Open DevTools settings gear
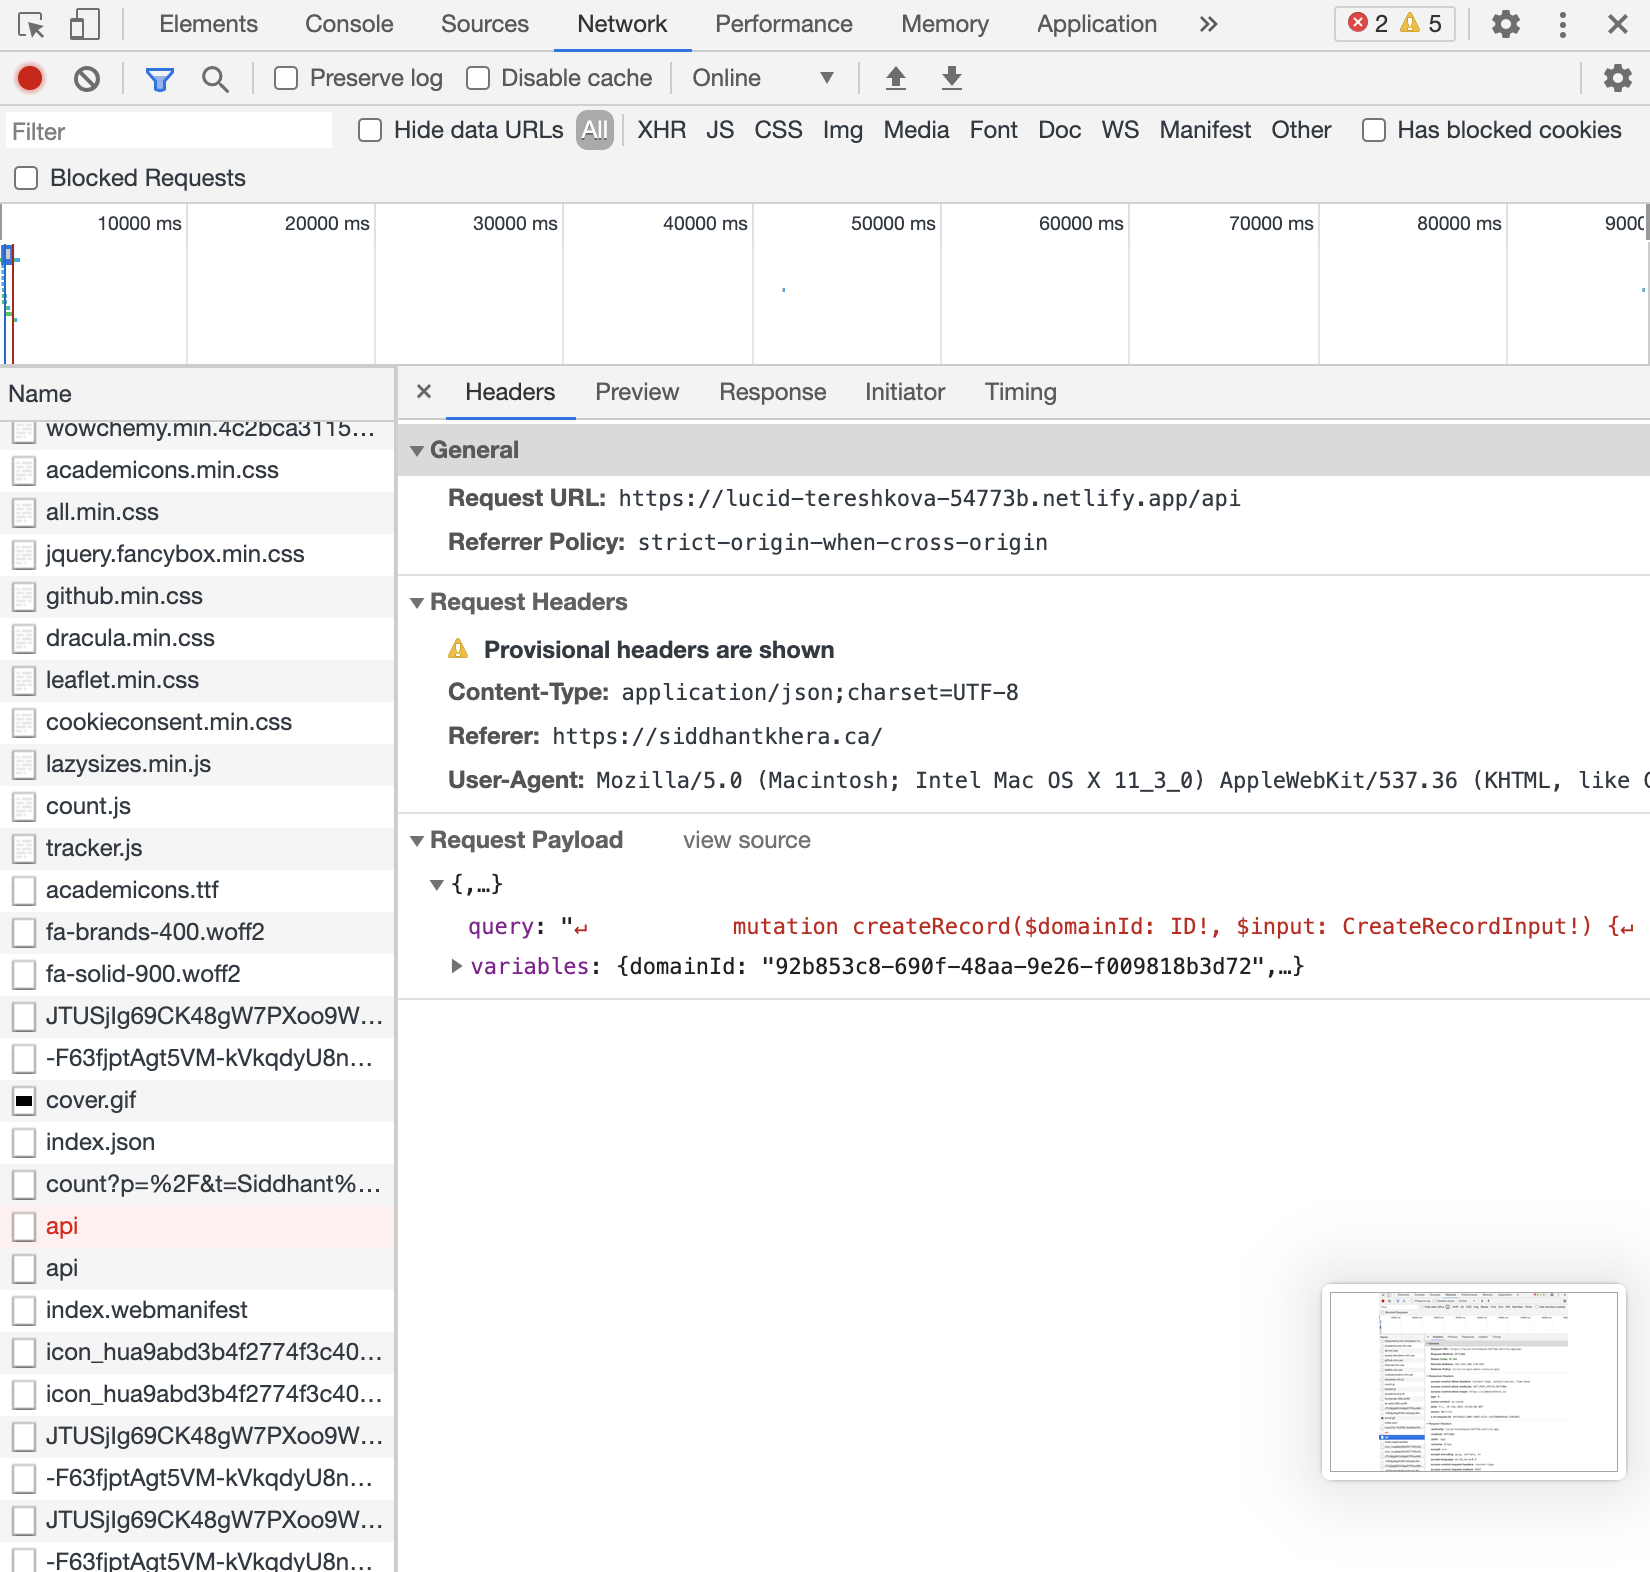This screenshot has width=1650, height=1572. point(1506,24)
